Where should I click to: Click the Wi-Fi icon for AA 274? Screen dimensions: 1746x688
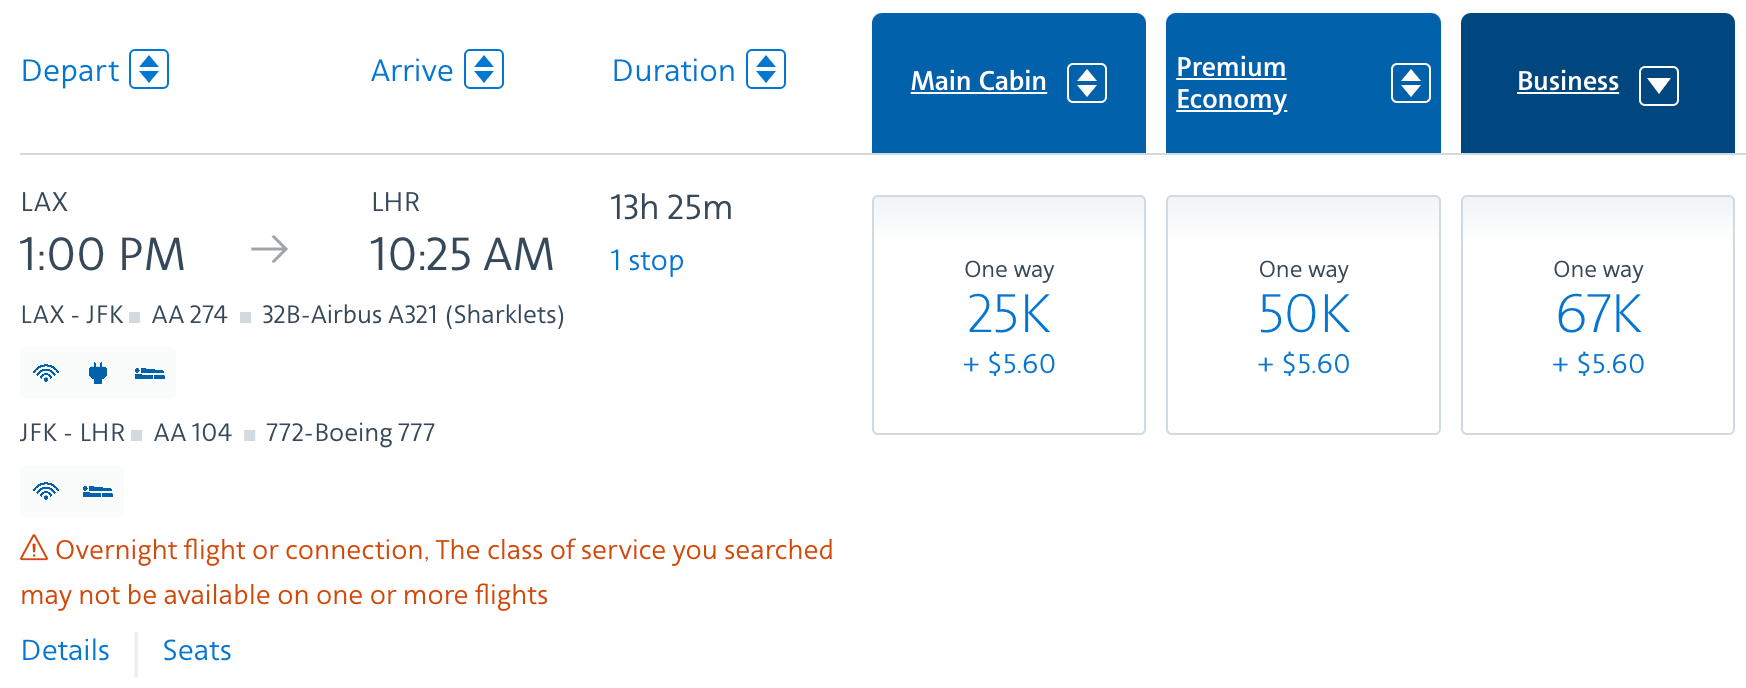point(46,374)
